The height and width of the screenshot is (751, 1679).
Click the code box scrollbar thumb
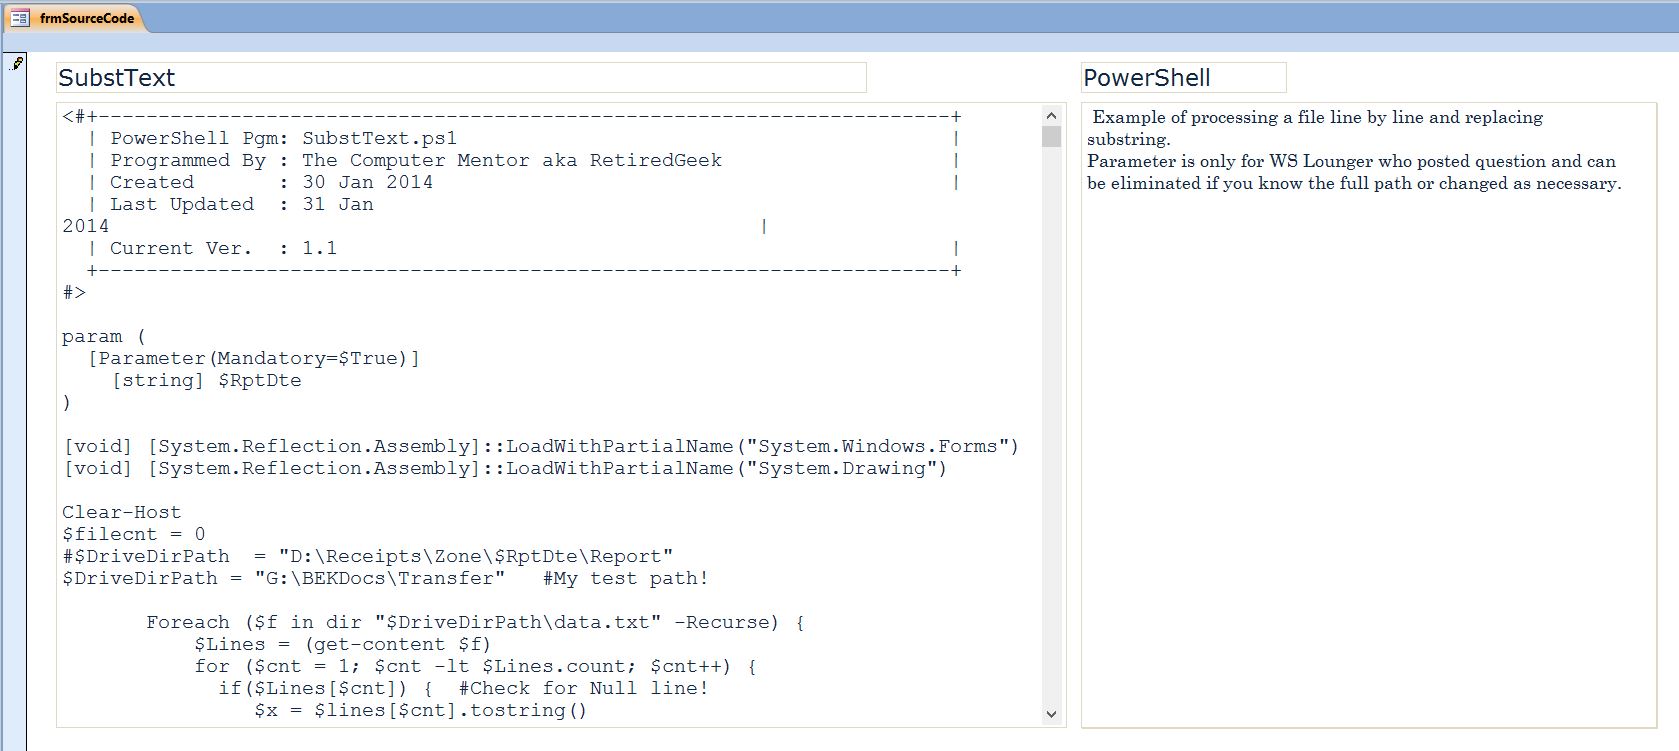[1051, 137]
